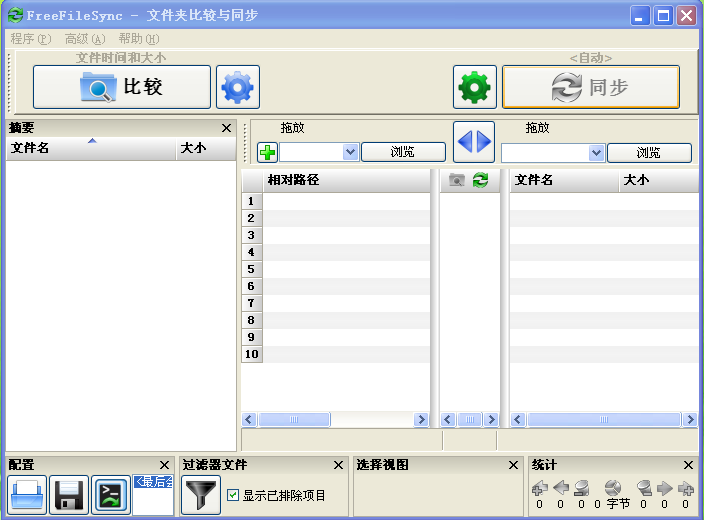
Task: Minimize the FreeFileSync window
Action: point(640,16)
